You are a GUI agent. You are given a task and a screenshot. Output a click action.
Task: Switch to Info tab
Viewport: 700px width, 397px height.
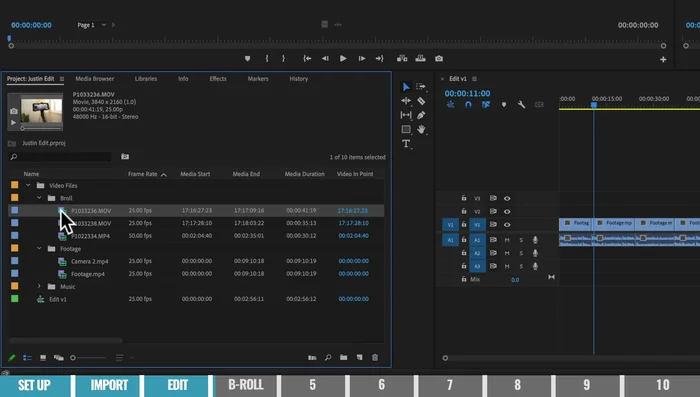click(x=183, y=79)
